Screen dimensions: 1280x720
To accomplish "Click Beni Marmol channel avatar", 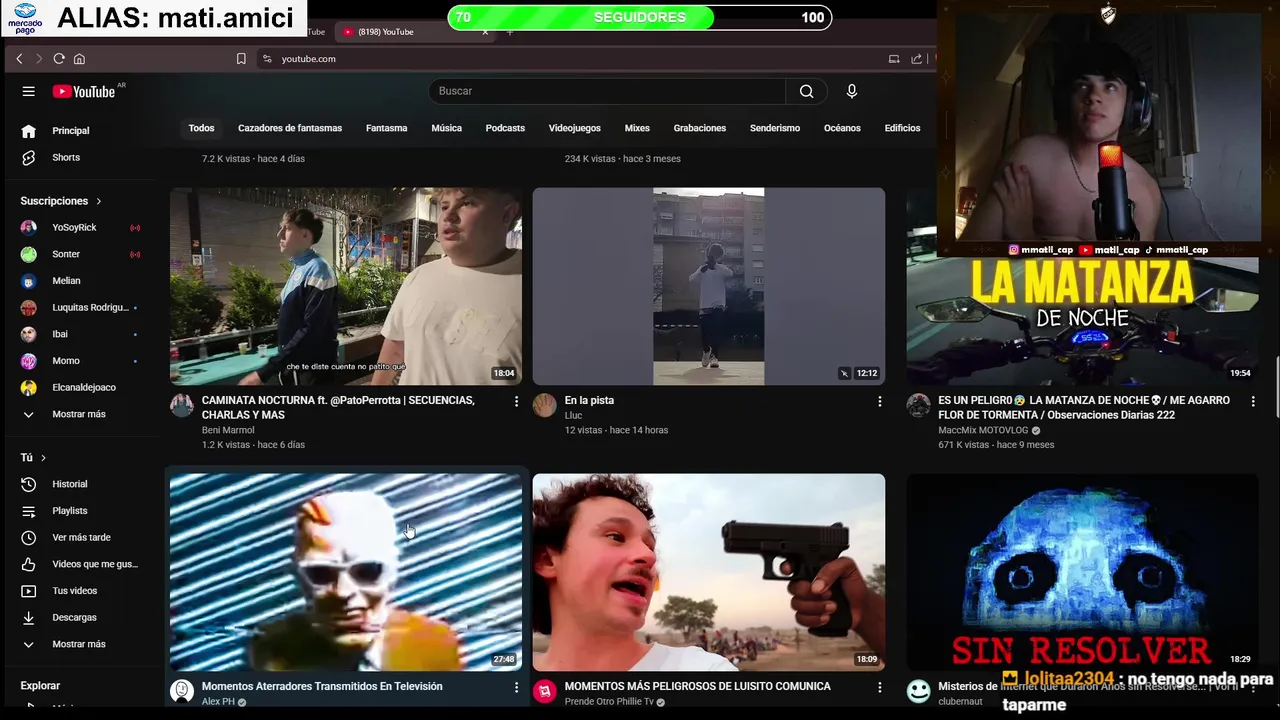I will [182, 405].
